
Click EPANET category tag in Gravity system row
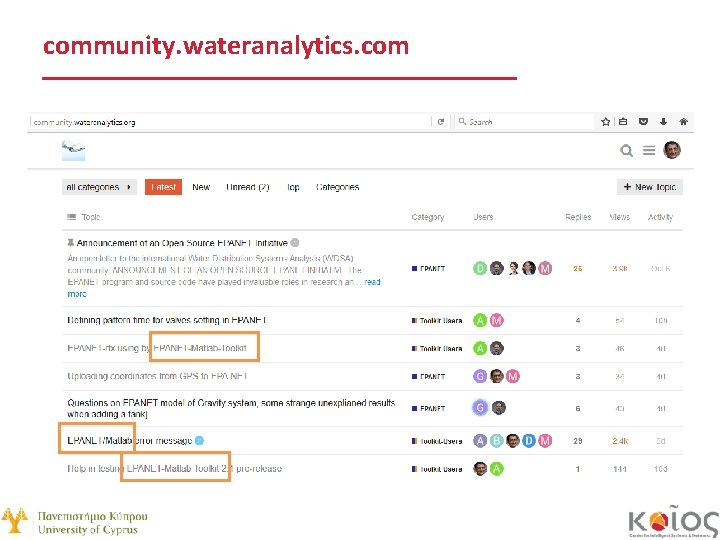(x=428, y=408)
